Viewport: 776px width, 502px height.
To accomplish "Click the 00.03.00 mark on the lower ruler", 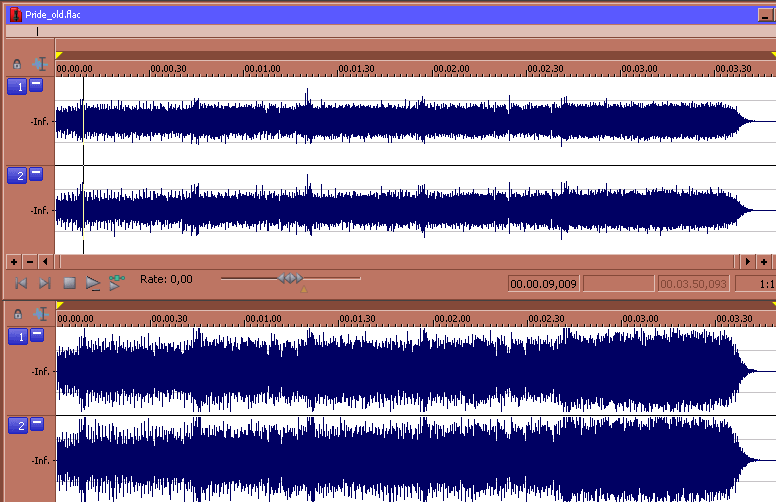I will [640, 318].
